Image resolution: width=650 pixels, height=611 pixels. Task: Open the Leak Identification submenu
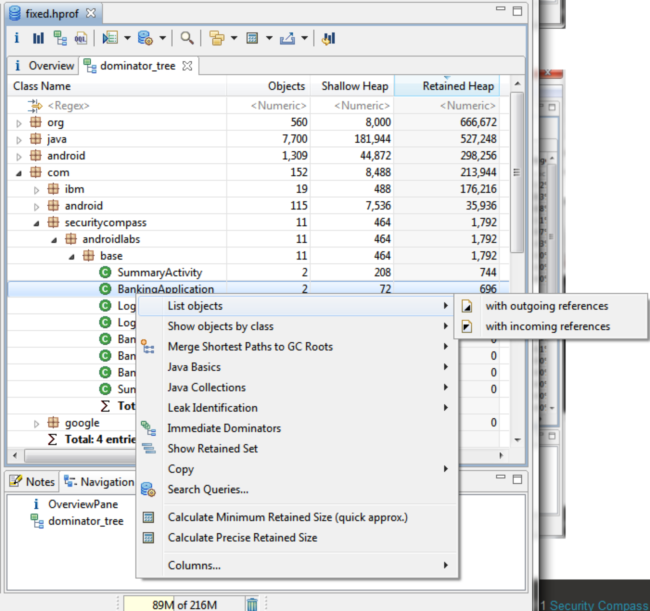click(x=298, y=407)
